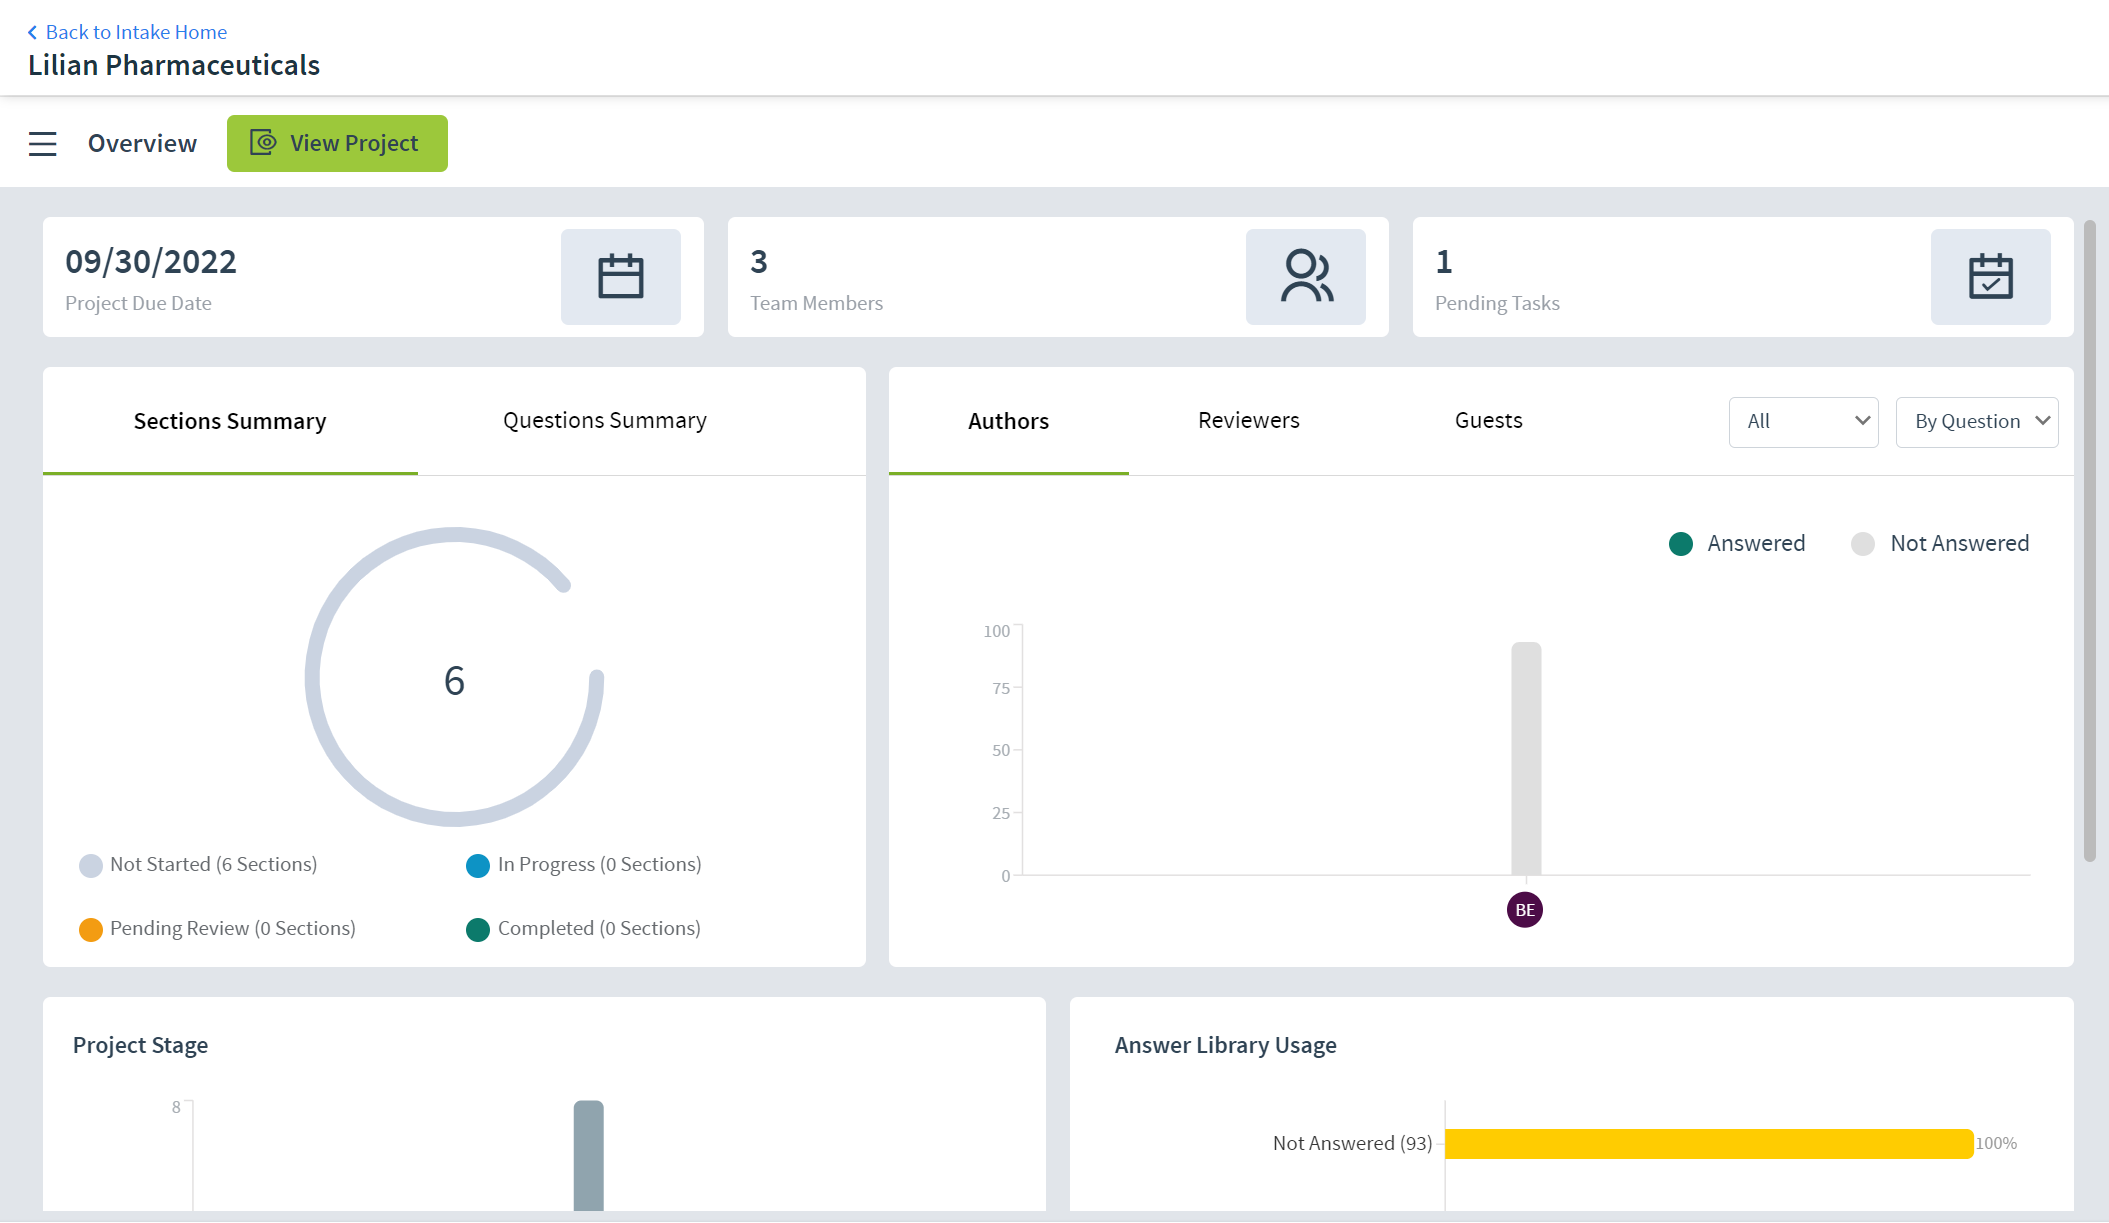2109x1223 pixels.
Task: Toggle the Not Answered legend item
Action: [1940, 544]
